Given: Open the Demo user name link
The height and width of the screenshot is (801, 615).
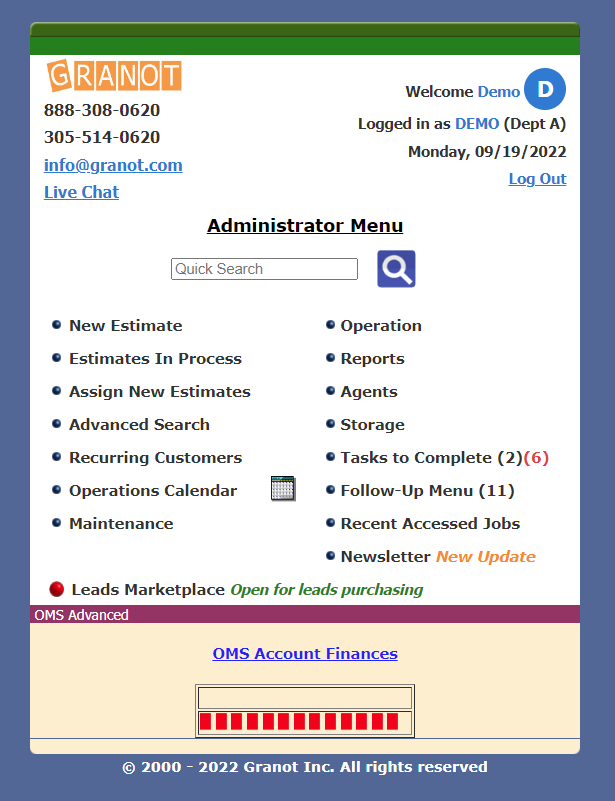Looking at the screenshot, I should (499, 91).
